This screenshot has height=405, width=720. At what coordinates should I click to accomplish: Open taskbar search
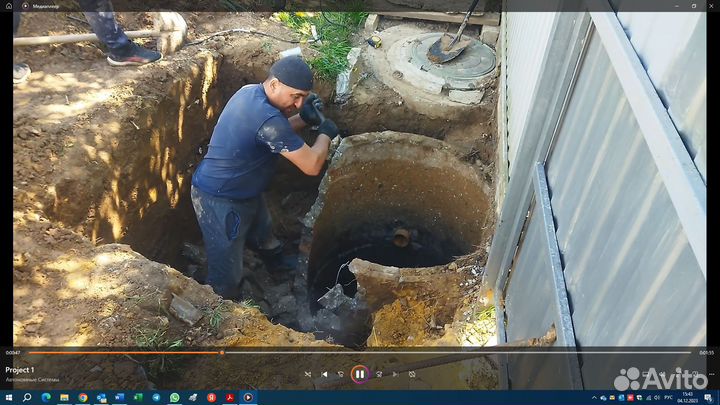(27, 397)
